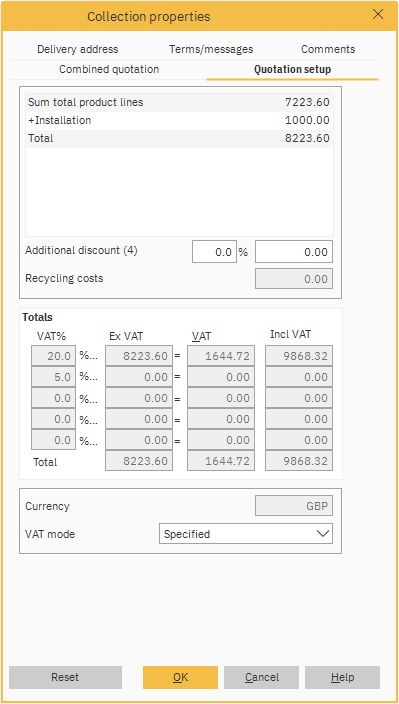Expand the VAT mode dropdown arrow
The width and height of the screenshot is (399, 704).
coord(323,533)
